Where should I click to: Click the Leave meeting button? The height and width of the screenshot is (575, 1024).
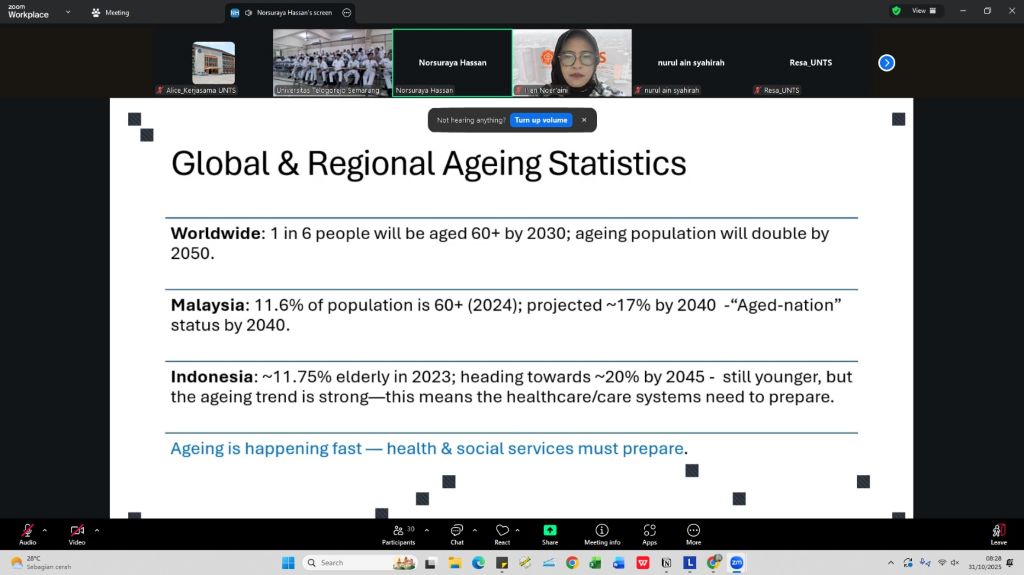pyautogui.click(x=998, y=532)
